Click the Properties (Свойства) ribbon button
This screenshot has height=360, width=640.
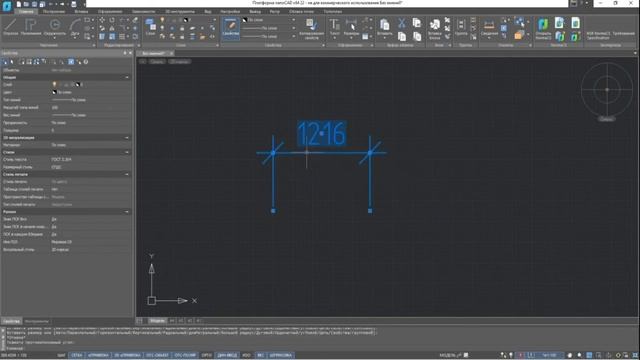click(x=231, y=28)
